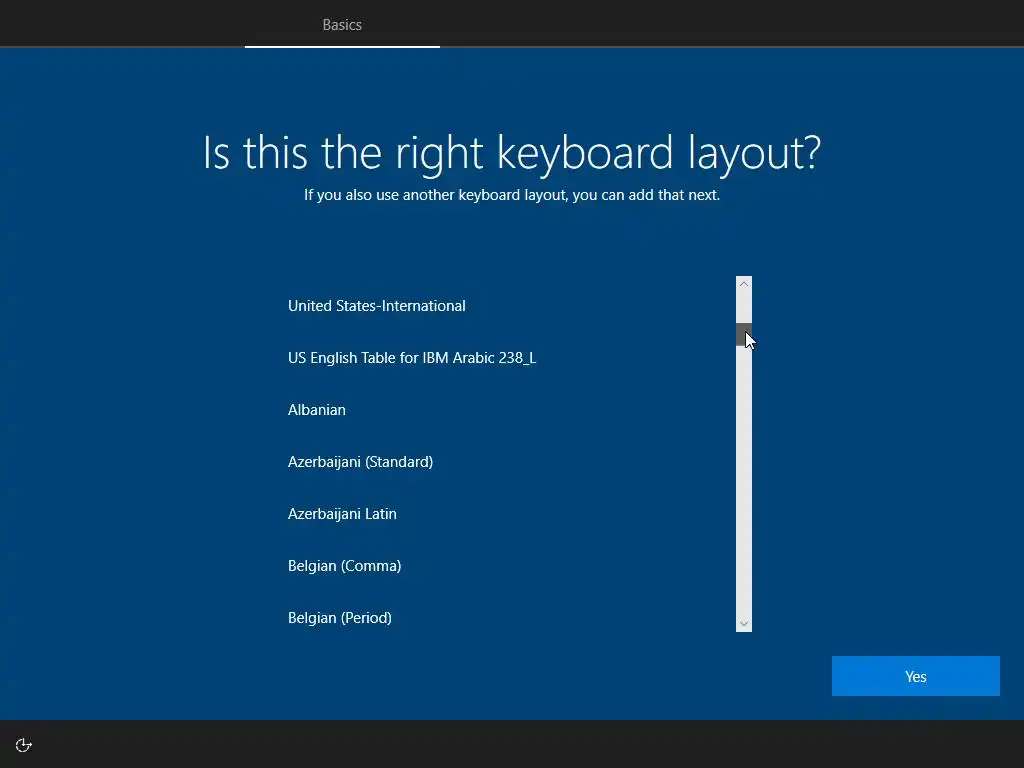This screenshot has height=768, width=1024.
Task: Open the Ease of Access icon
Action: click(24, 745)
